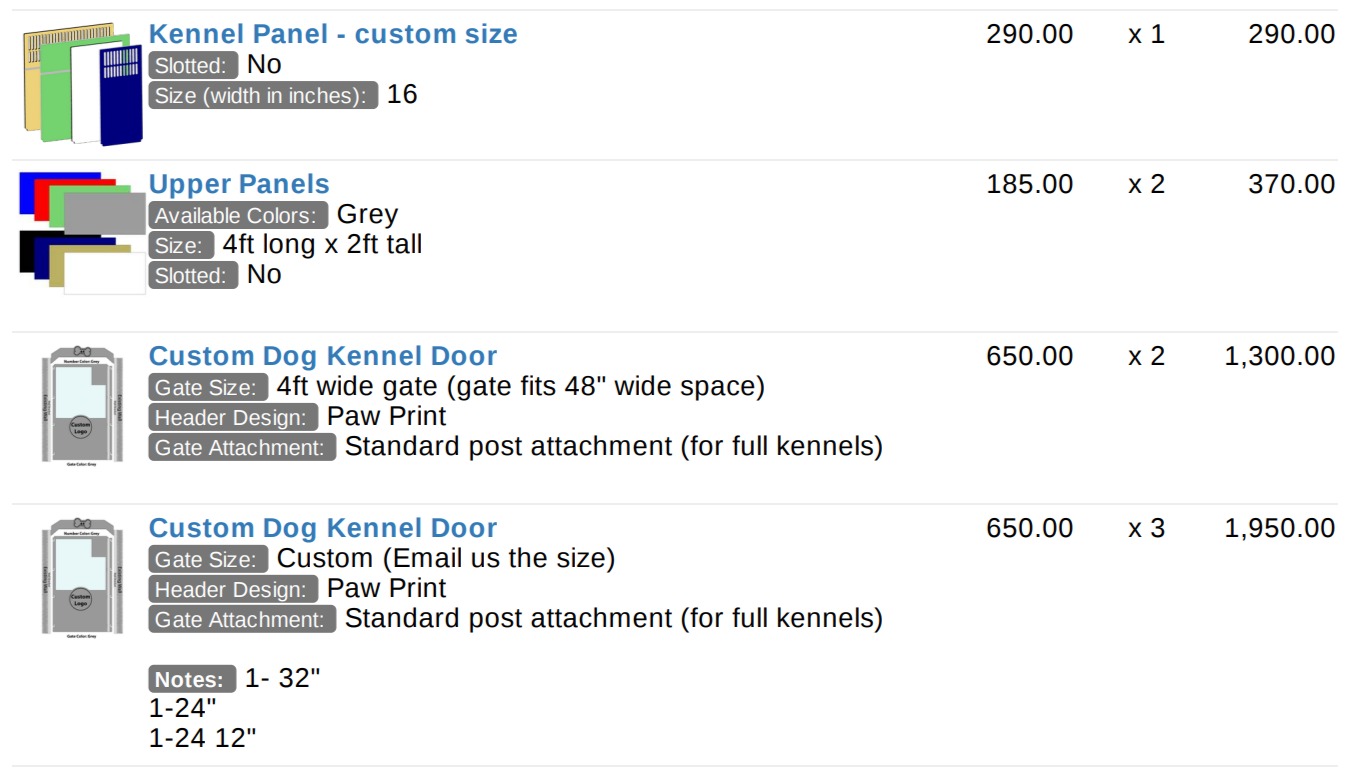1361x769 pixels.
Task: Click the Slotted label under Kennel Panel
Action: [x=194, y=66]
